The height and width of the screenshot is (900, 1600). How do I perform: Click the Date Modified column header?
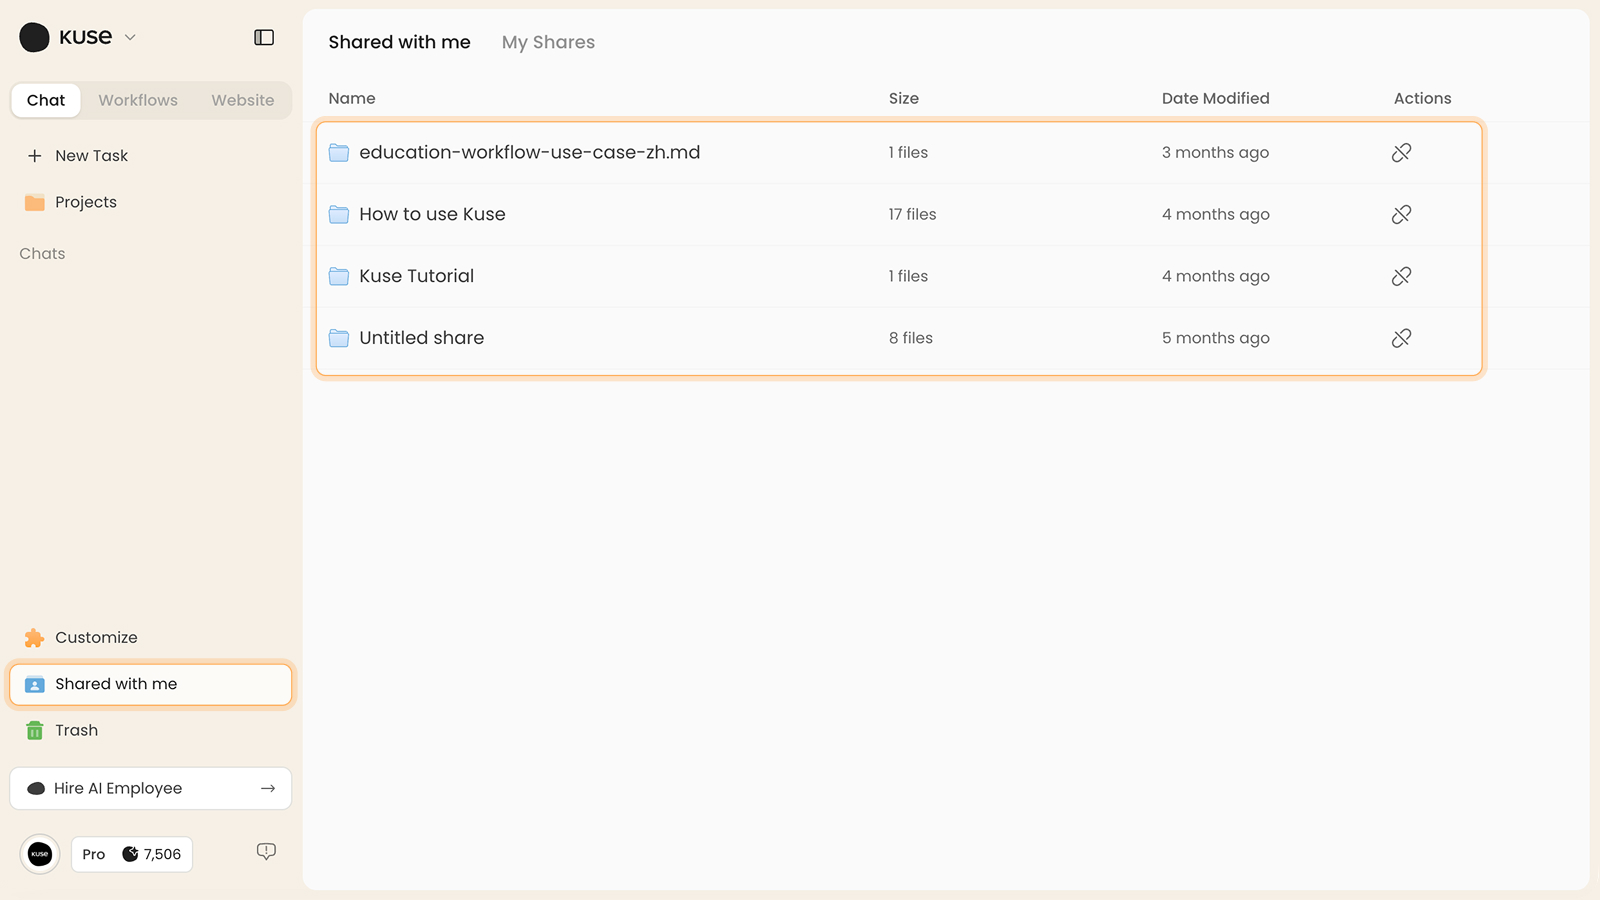(x=1216, y=98)
